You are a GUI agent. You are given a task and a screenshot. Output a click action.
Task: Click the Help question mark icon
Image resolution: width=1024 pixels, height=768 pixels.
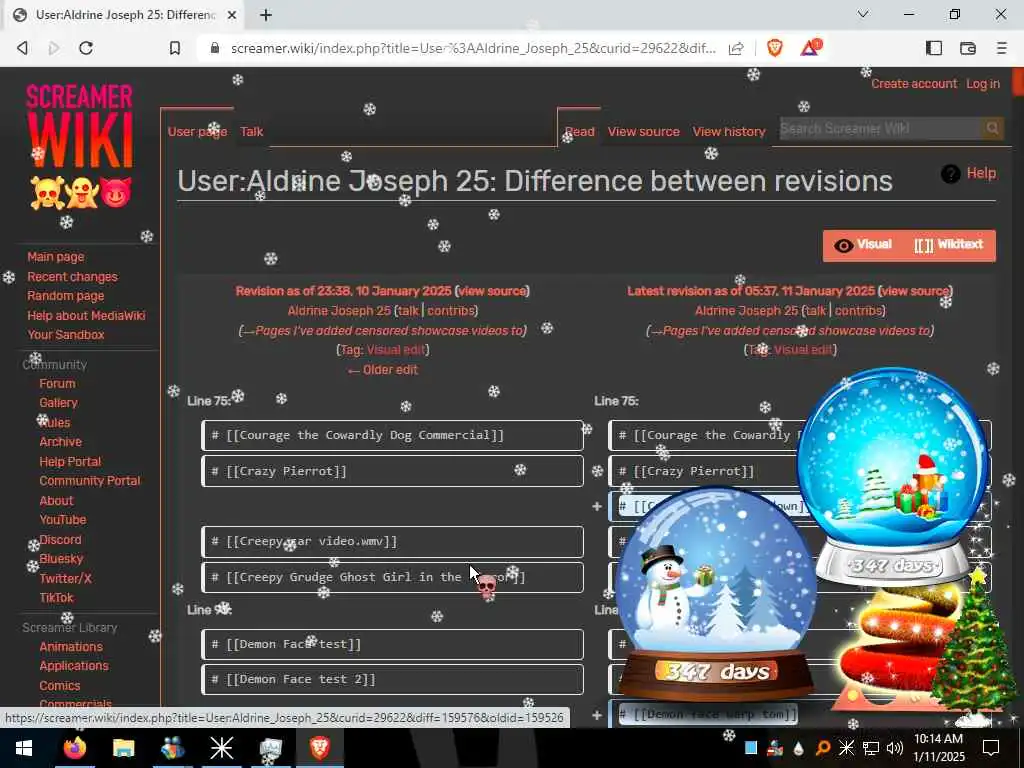[950, 174]
